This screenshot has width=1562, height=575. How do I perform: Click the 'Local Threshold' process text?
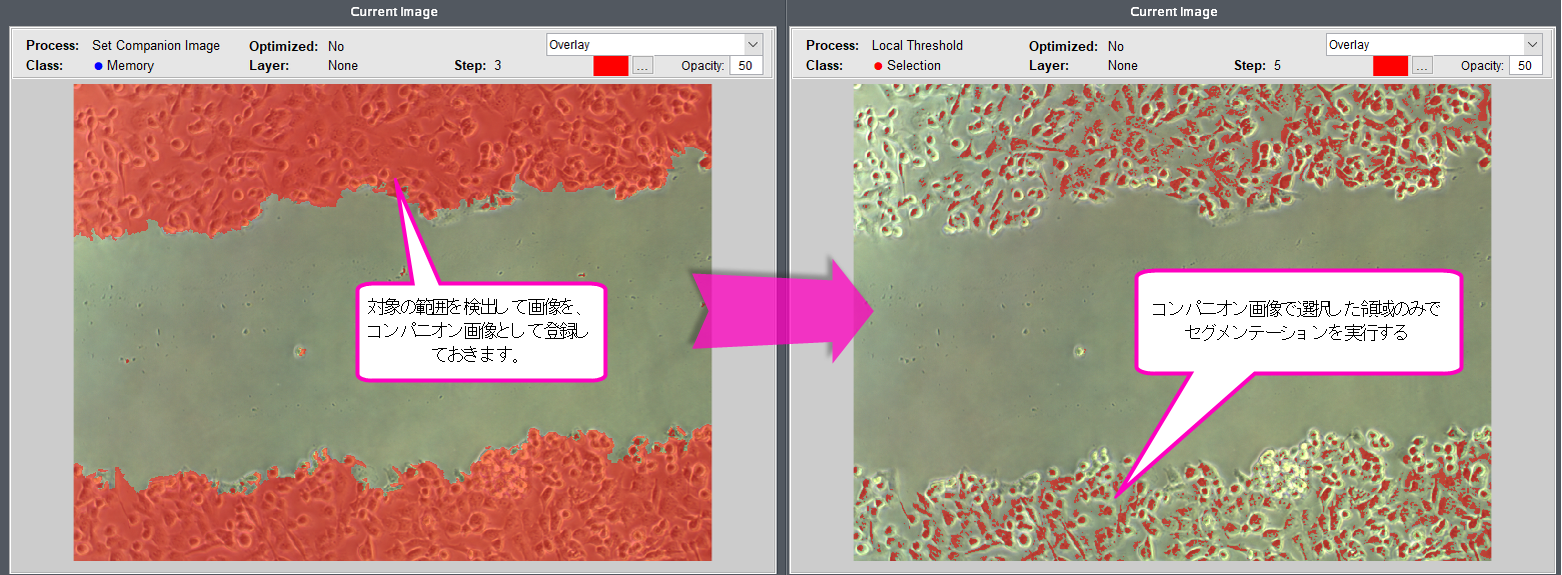[x=917, y=46]
